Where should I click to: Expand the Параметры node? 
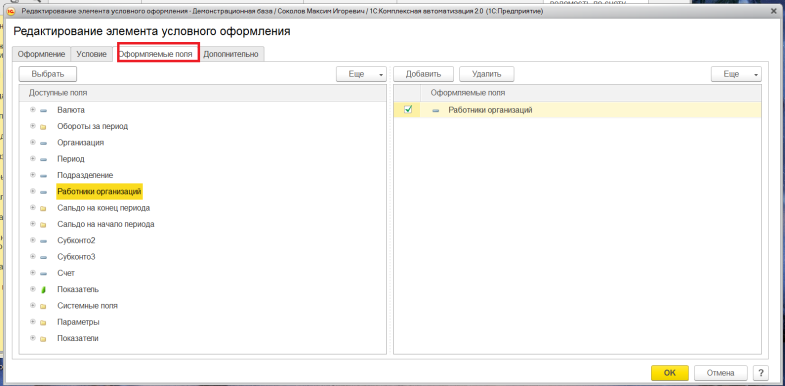tap(33, 321)
